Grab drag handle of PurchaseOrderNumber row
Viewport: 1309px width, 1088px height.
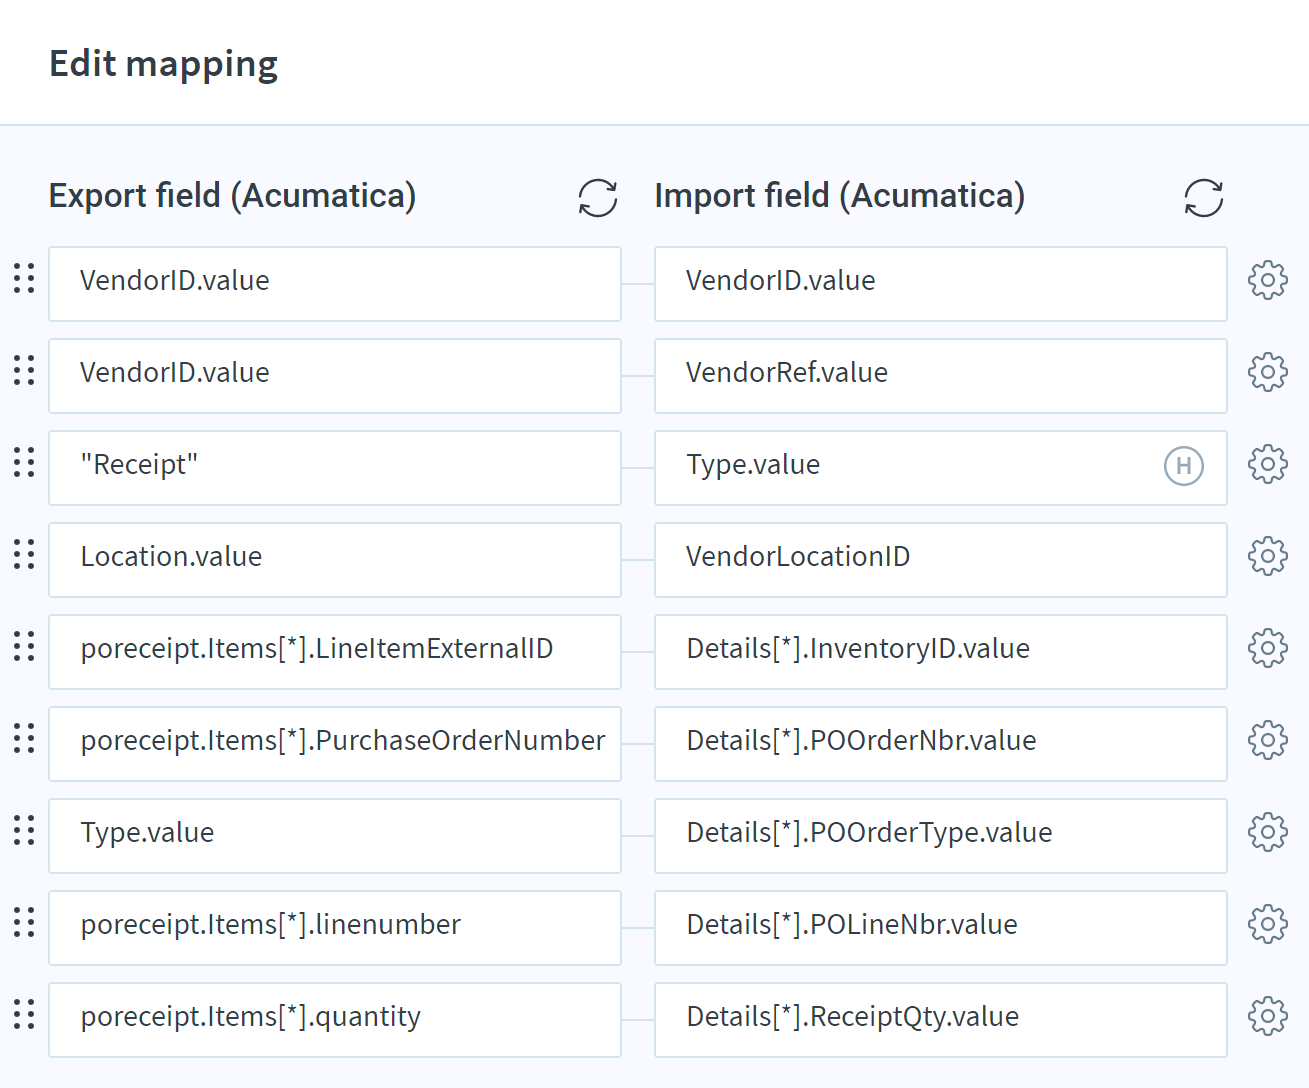(x=24, y=738)
